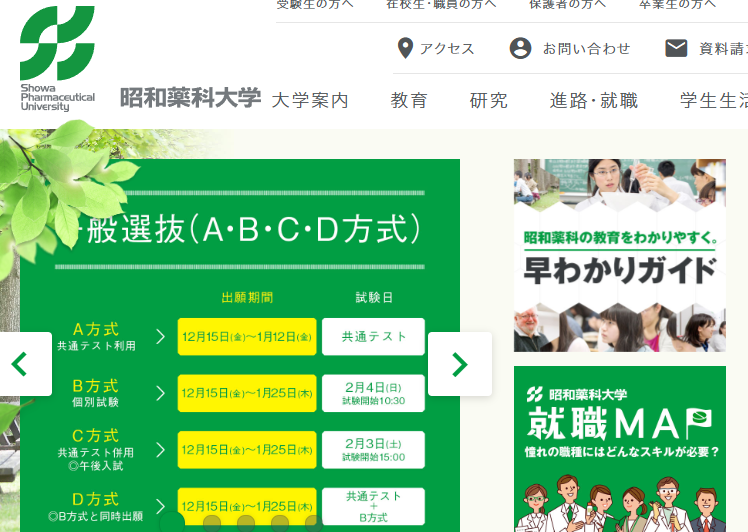Click A方式 application period 12月15日〜1月12日
This screenshot has width=748, height=532.
click(x=247, y=337)
